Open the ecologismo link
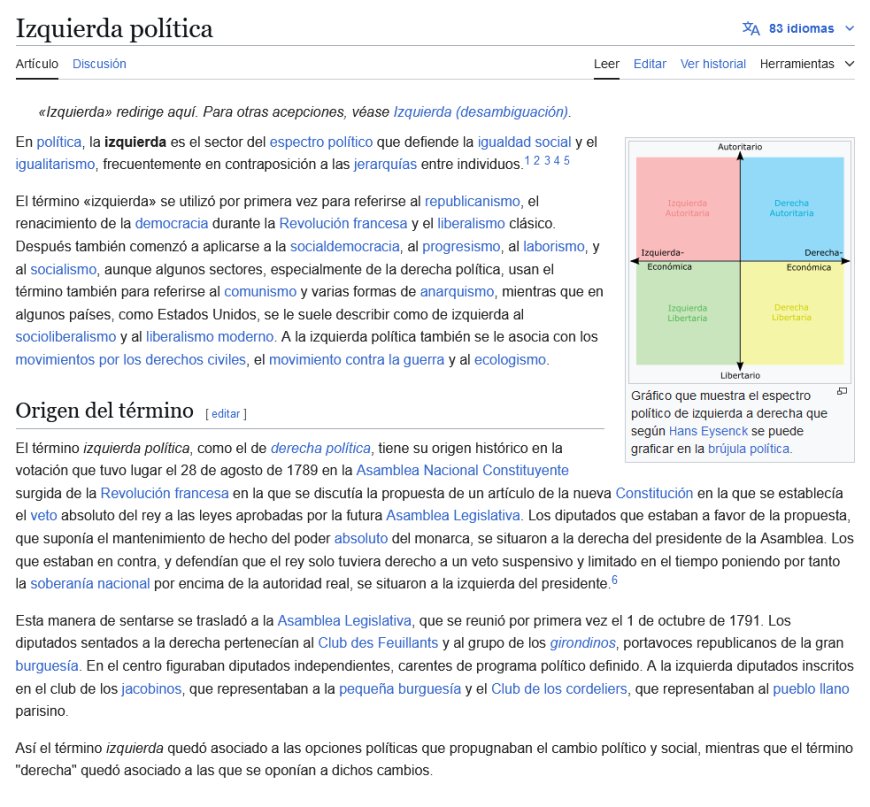 point(510,360)
